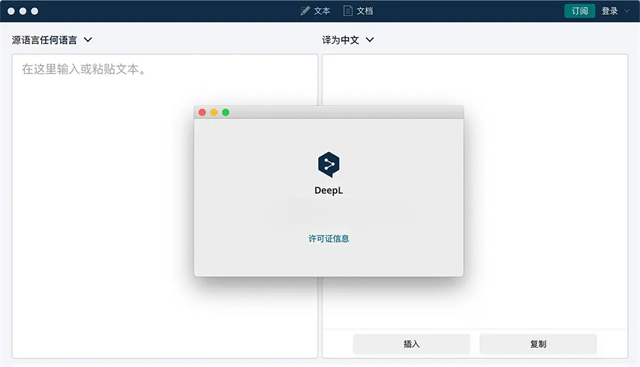The width and height of the screenshot is (640, 367).
Task: Switch to the 文本 text tab
Action: (315, 11)
